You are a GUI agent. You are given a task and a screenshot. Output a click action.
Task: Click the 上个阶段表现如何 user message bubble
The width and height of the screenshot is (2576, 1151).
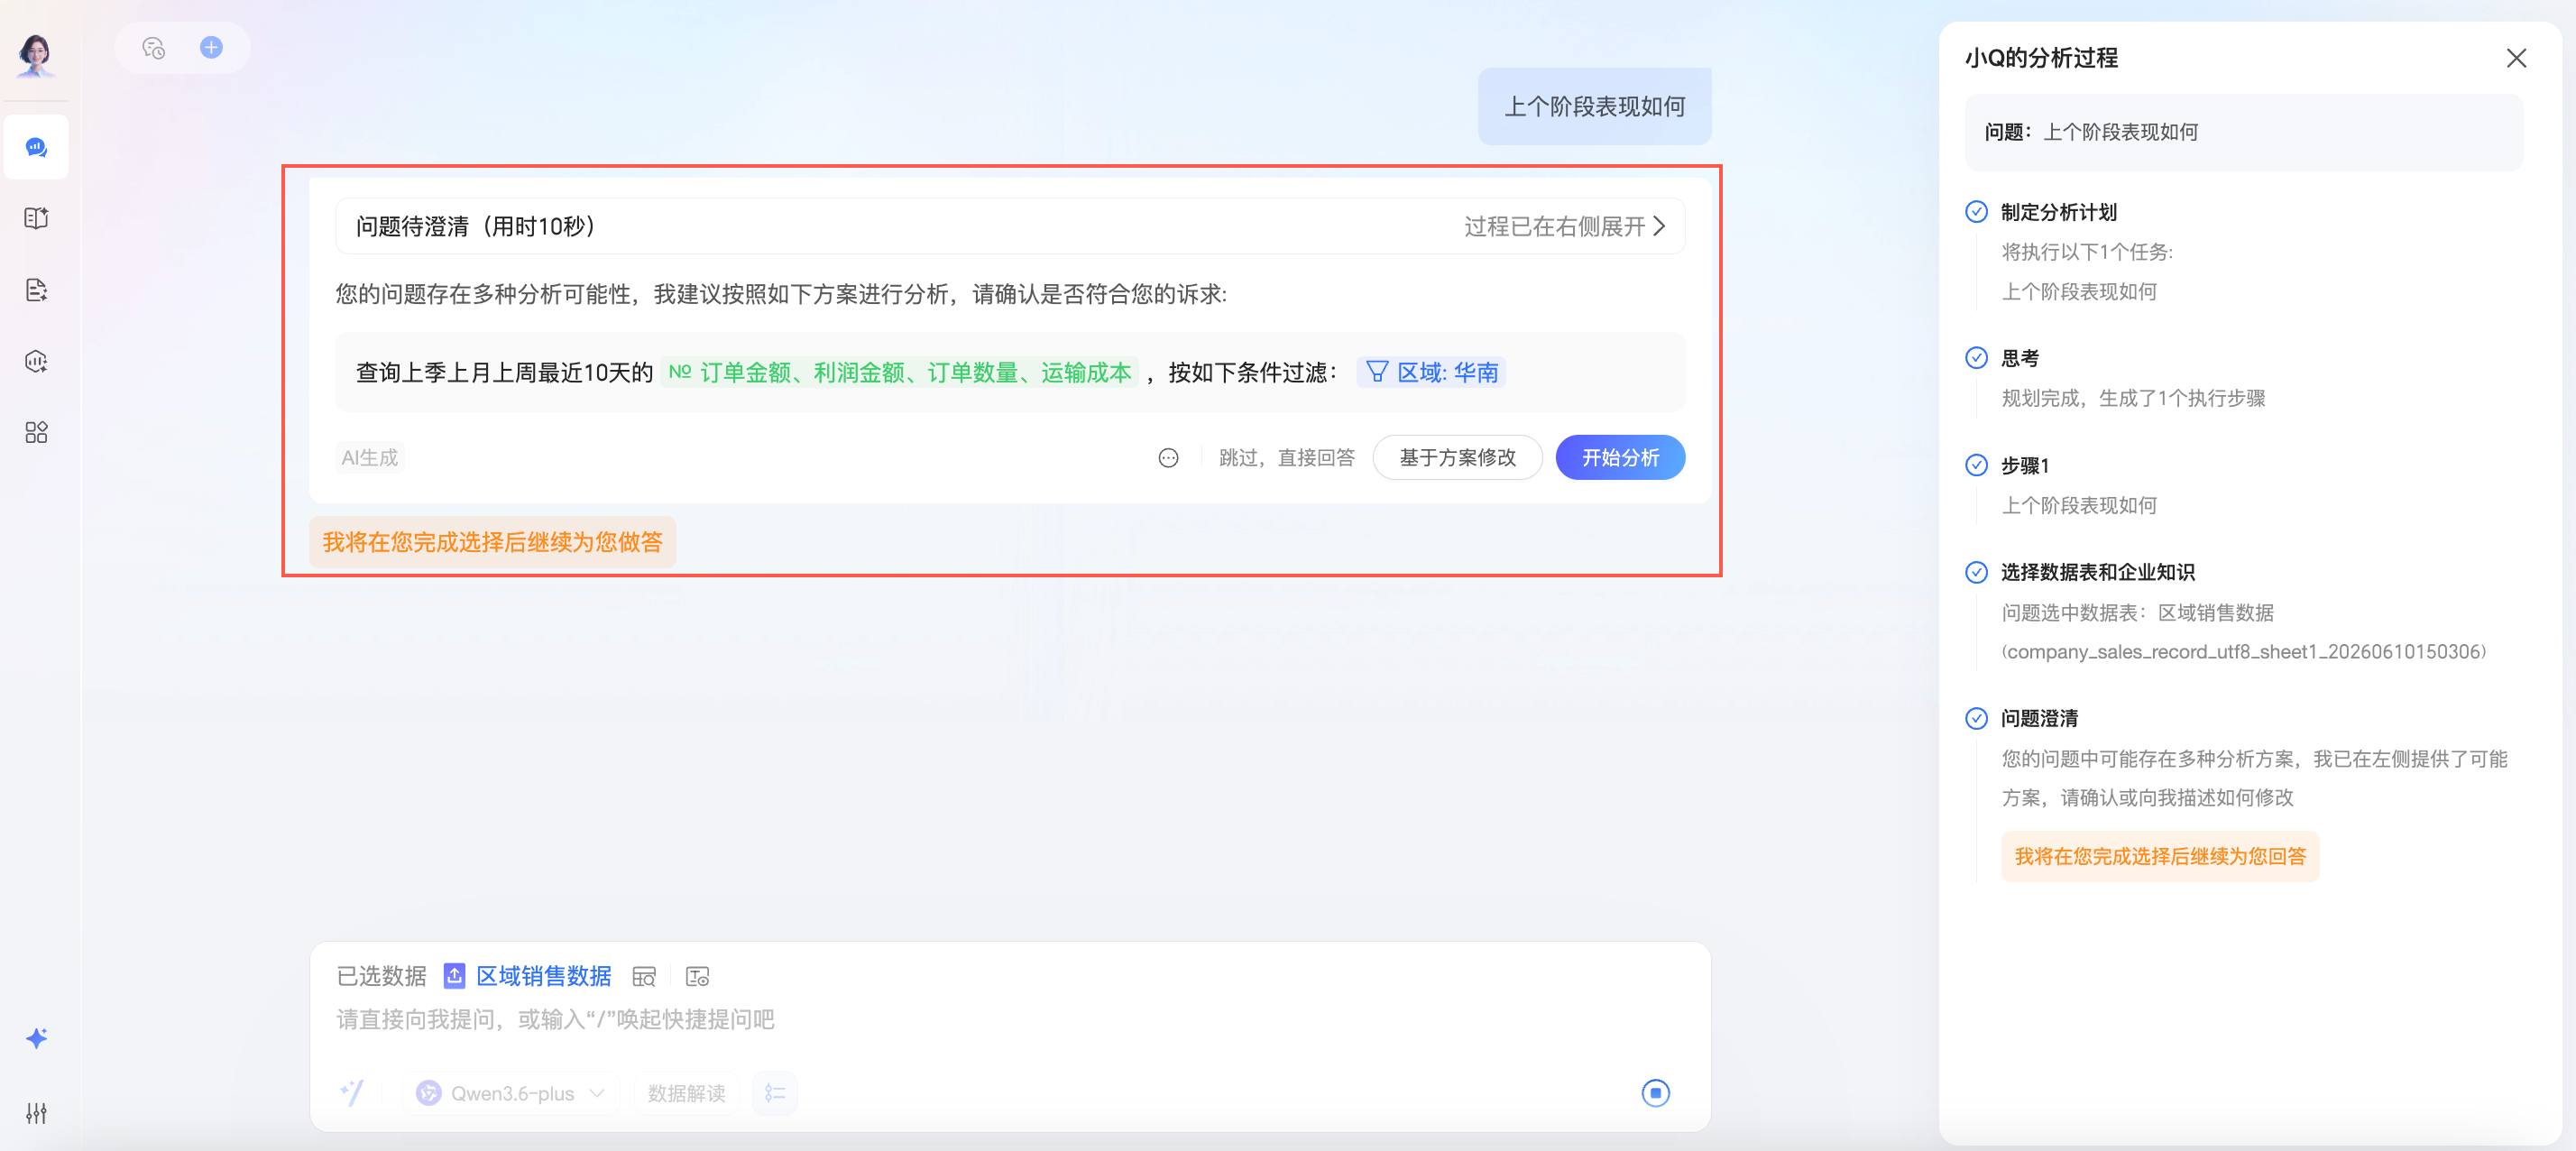click(1594, 107)
